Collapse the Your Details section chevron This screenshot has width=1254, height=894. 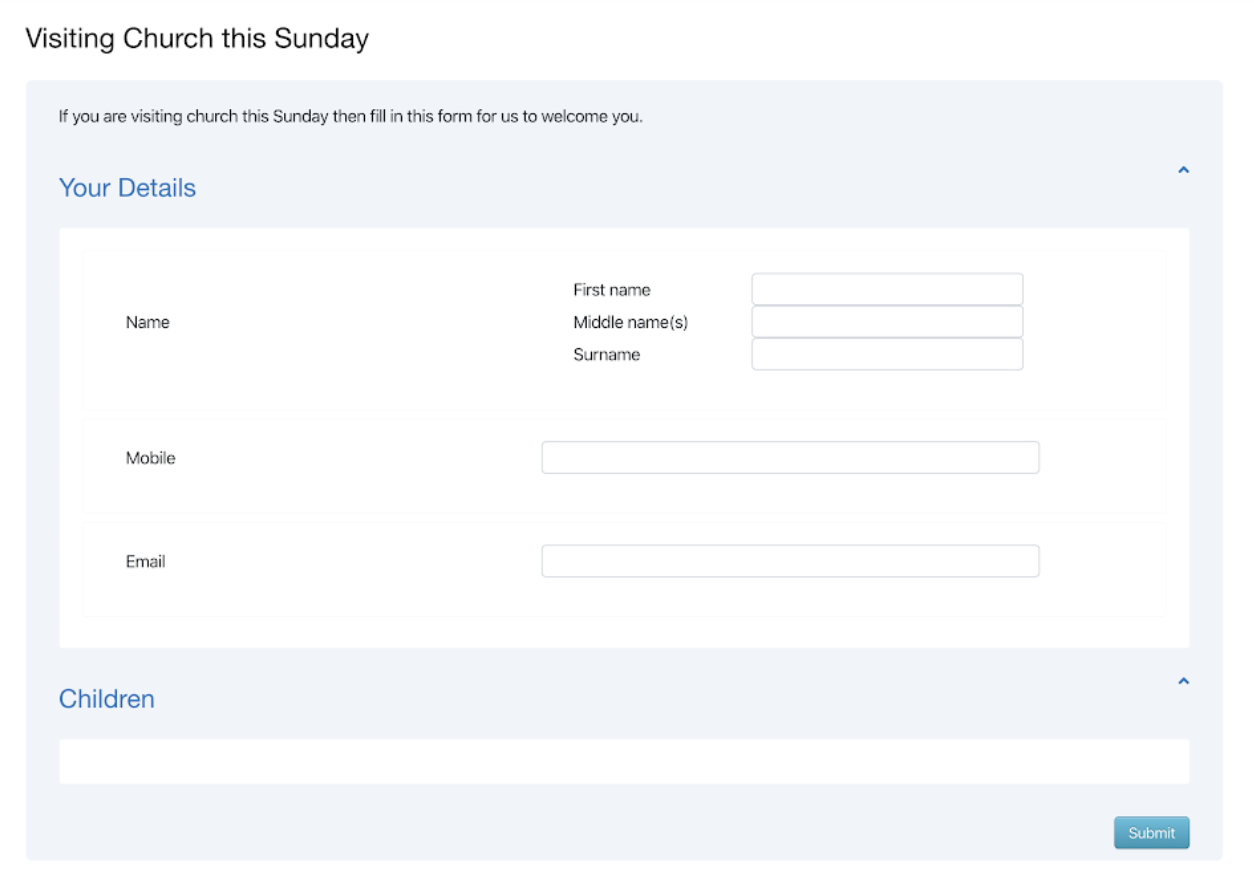point(1183,171)
